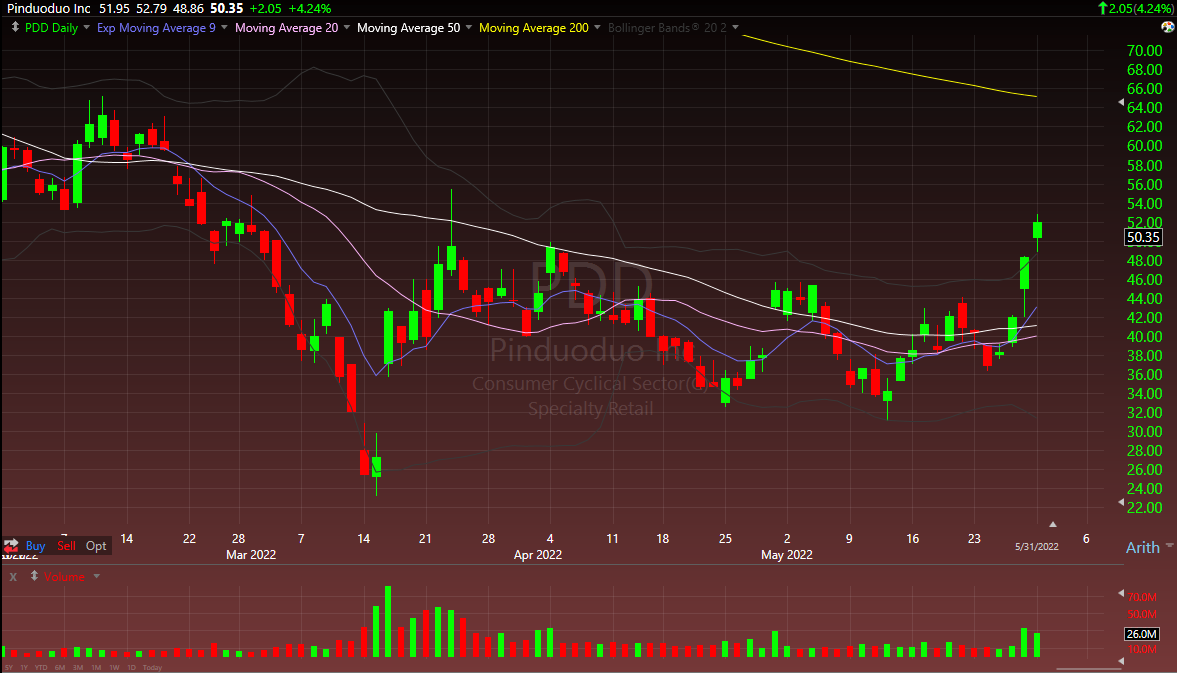Click the Mar 2022 time axis label
This screenshot has width=1177, height=673.
coord(251,554)
